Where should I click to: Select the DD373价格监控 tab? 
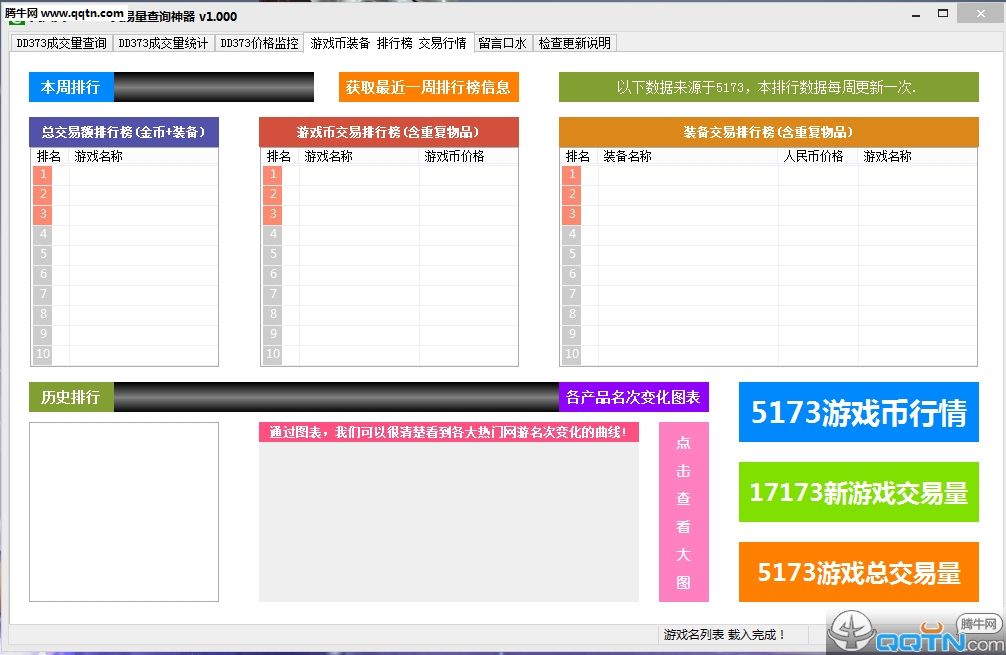pos(259,43)
